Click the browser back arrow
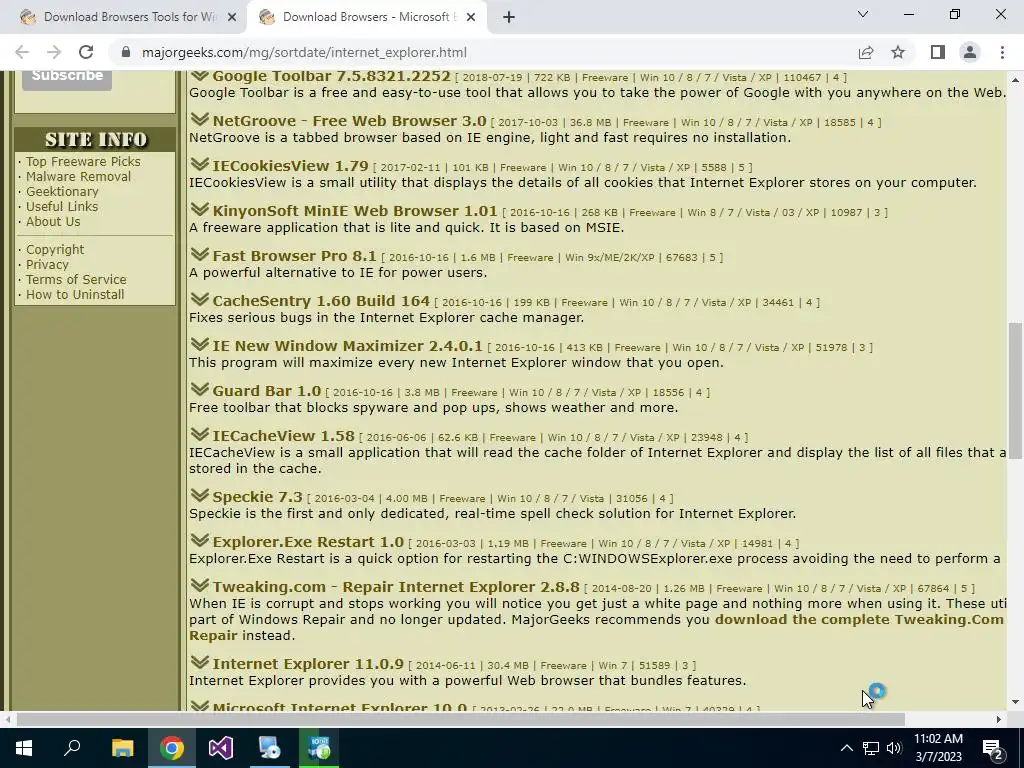 click(x=22, y=52)
